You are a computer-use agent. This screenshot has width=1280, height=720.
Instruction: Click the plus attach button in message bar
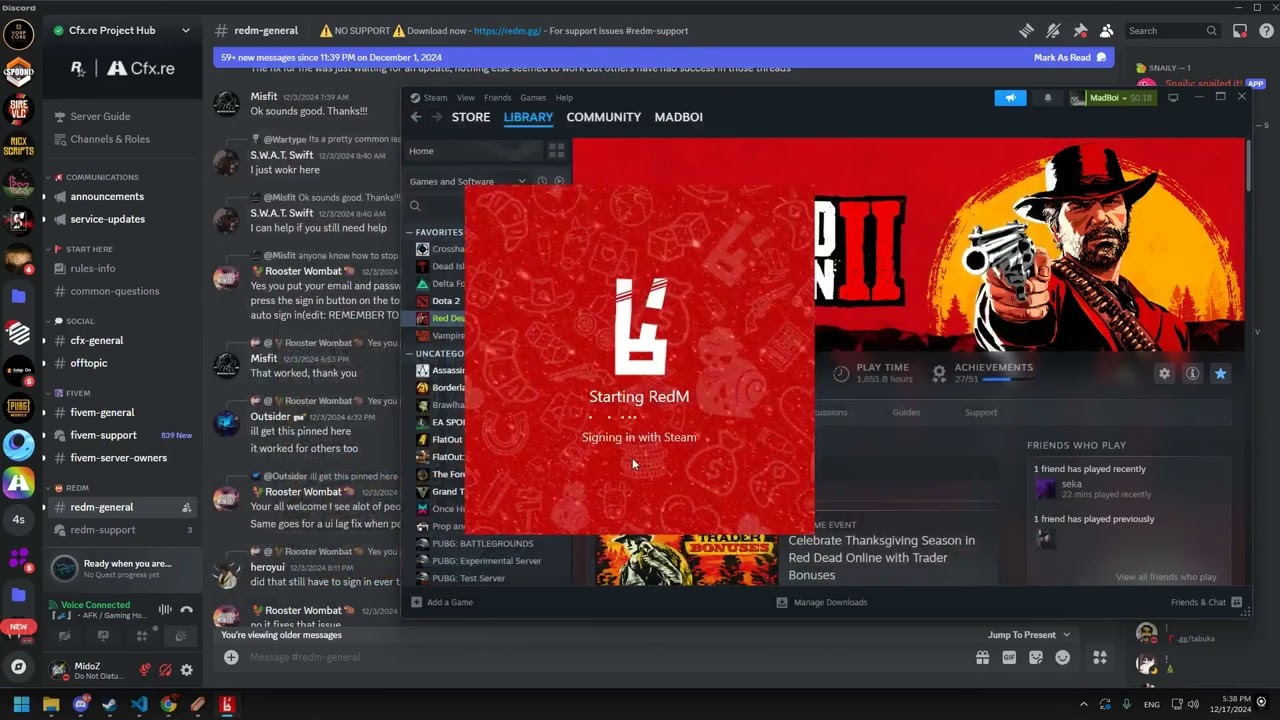tap(231, 657)
